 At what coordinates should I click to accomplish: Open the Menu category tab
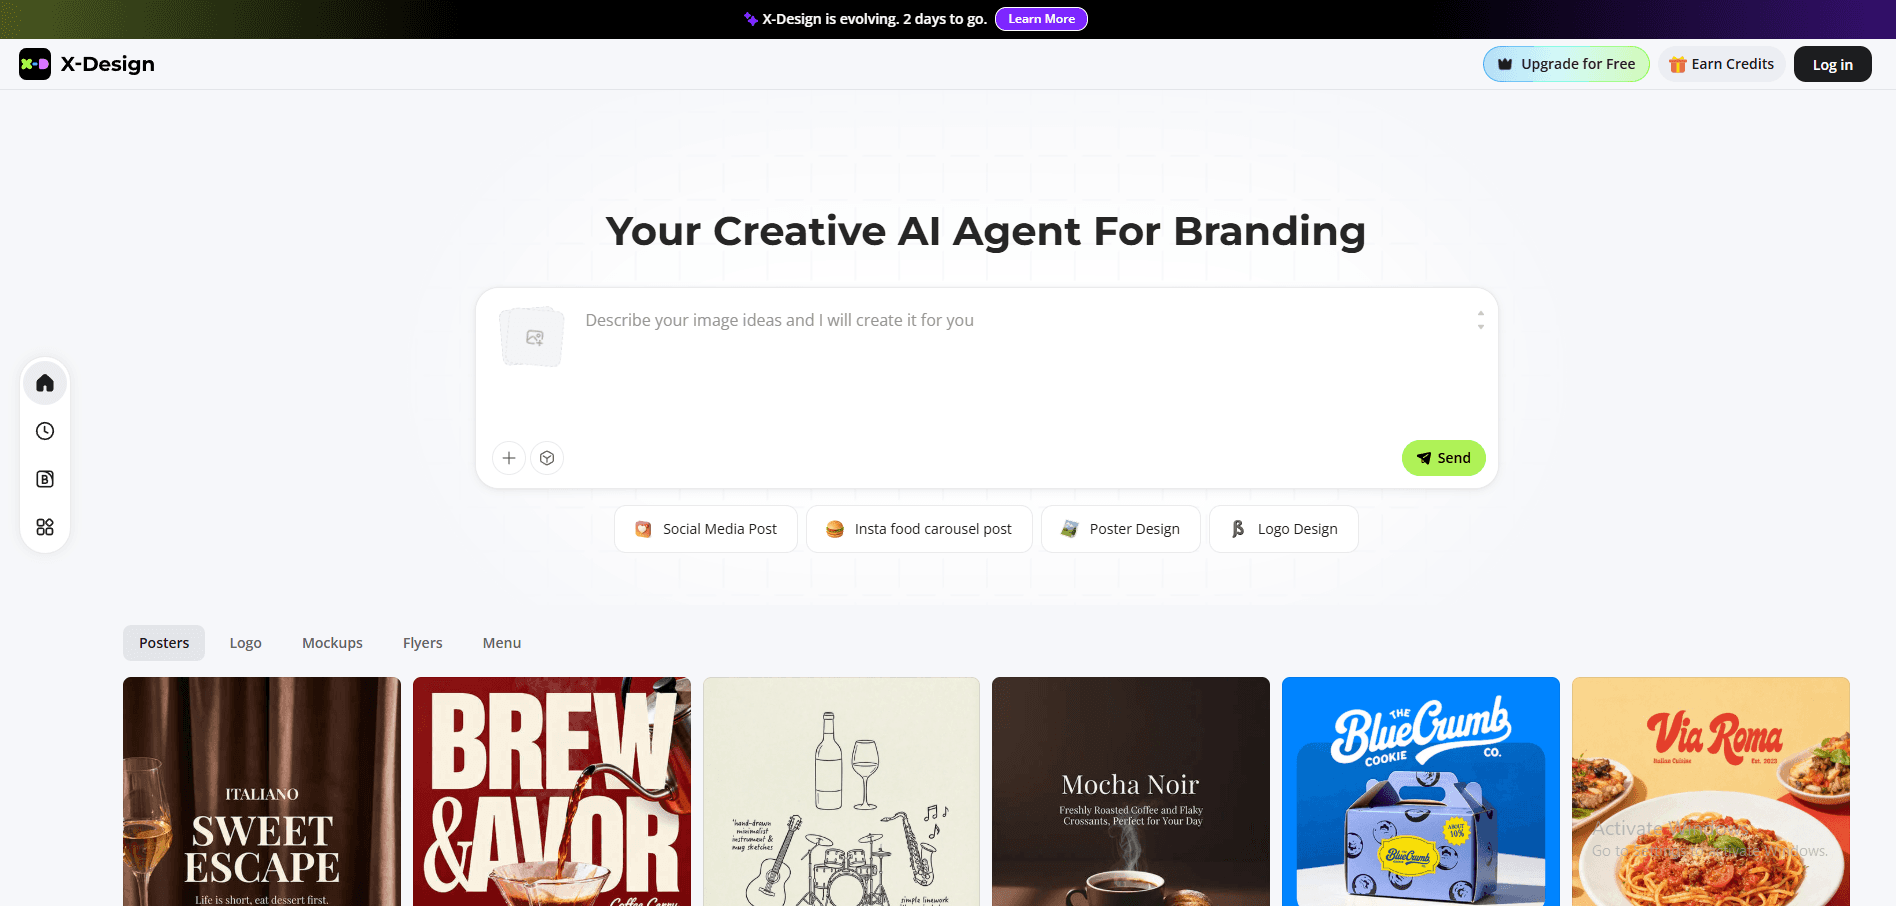(502, 643)
